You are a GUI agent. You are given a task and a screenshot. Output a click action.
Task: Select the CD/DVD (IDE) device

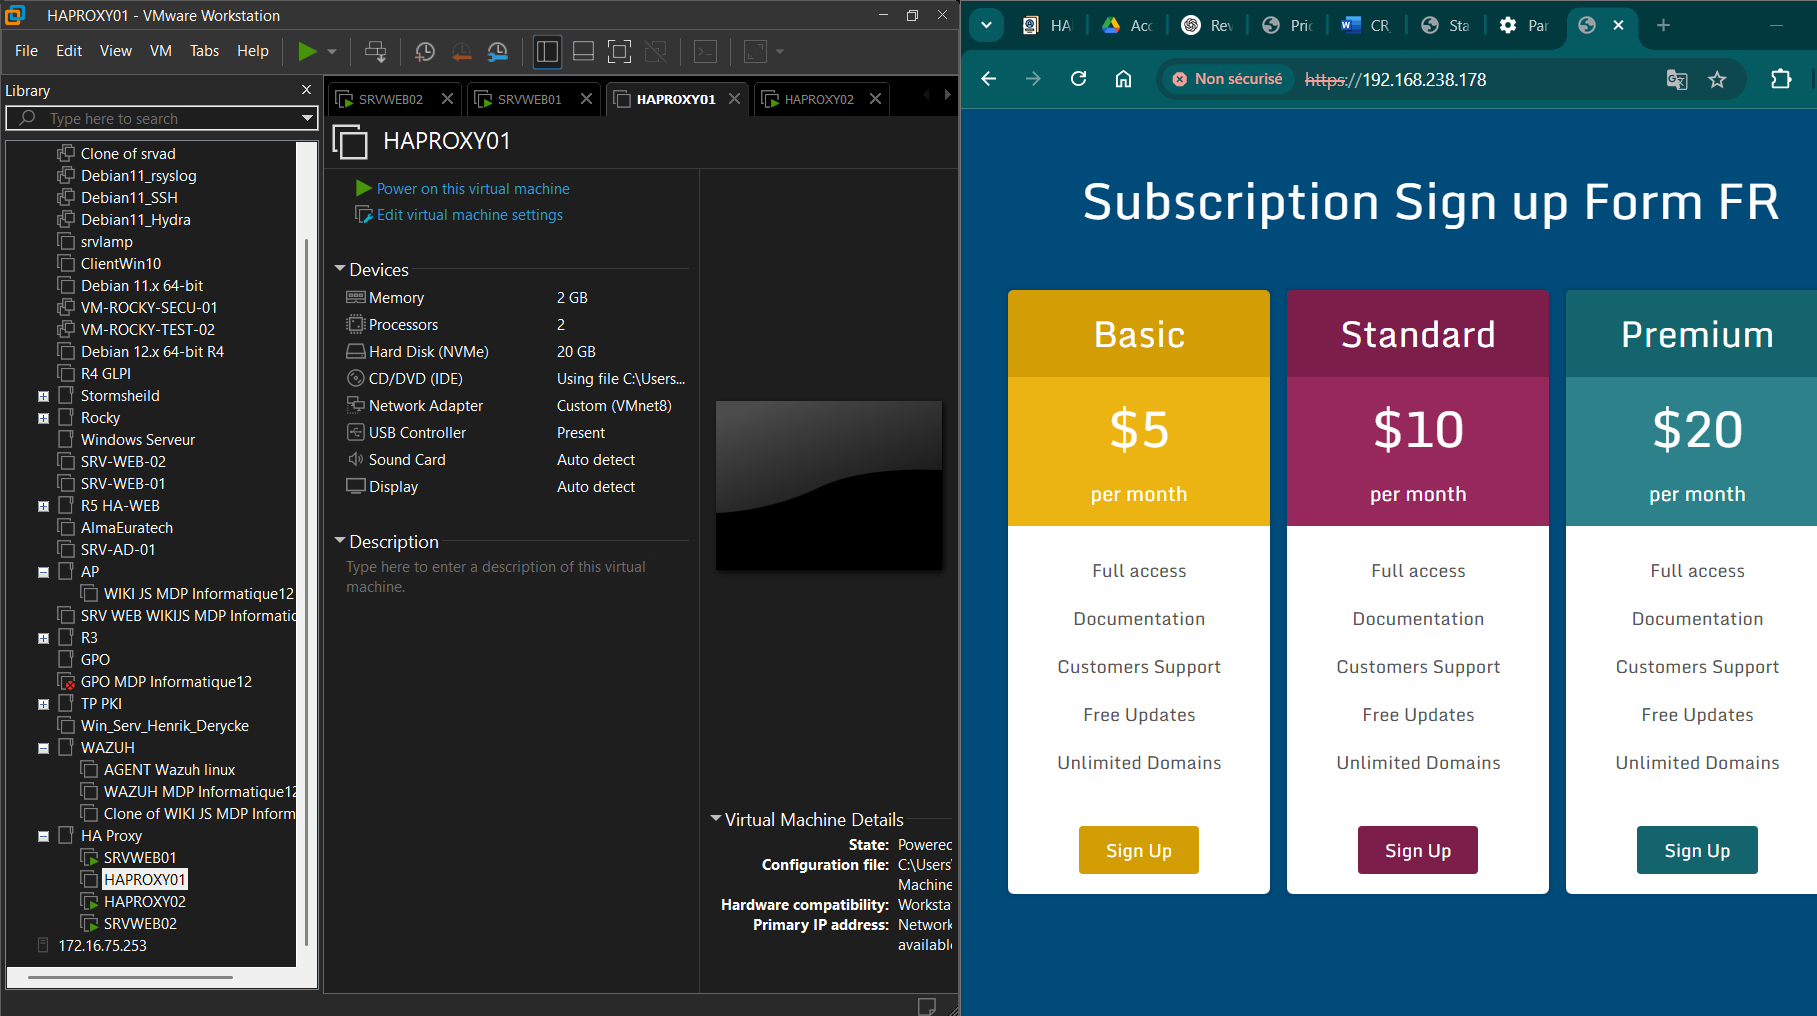coord(516,379)
